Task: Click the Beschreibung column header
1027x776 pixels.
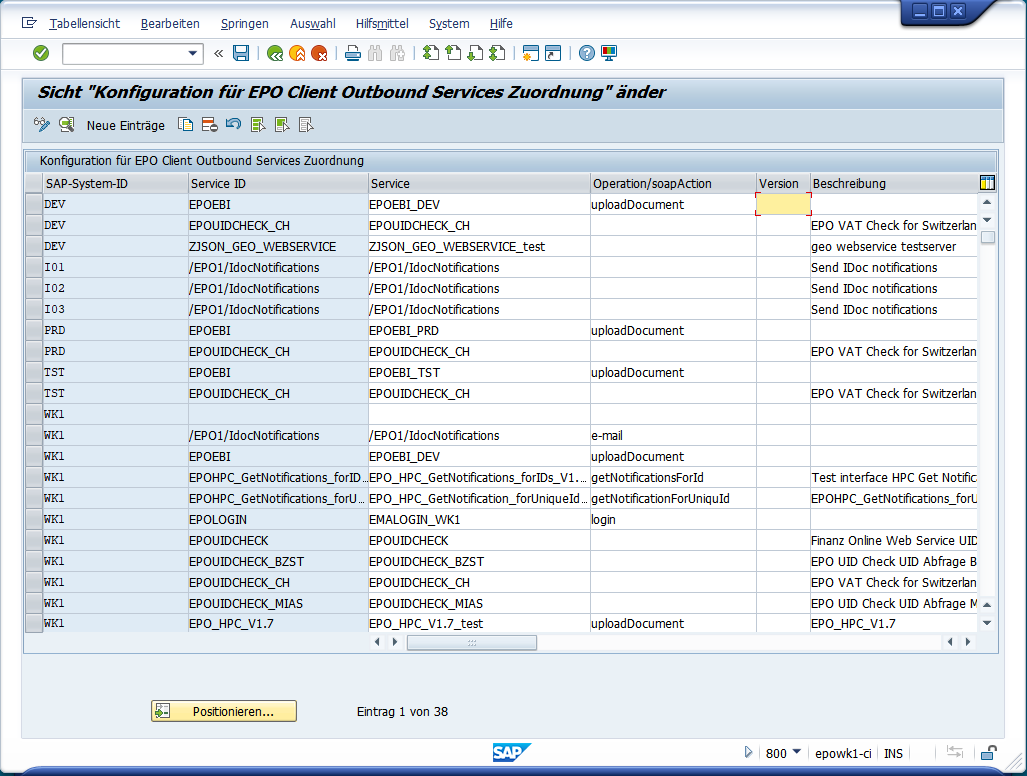Action: point(893,183)
